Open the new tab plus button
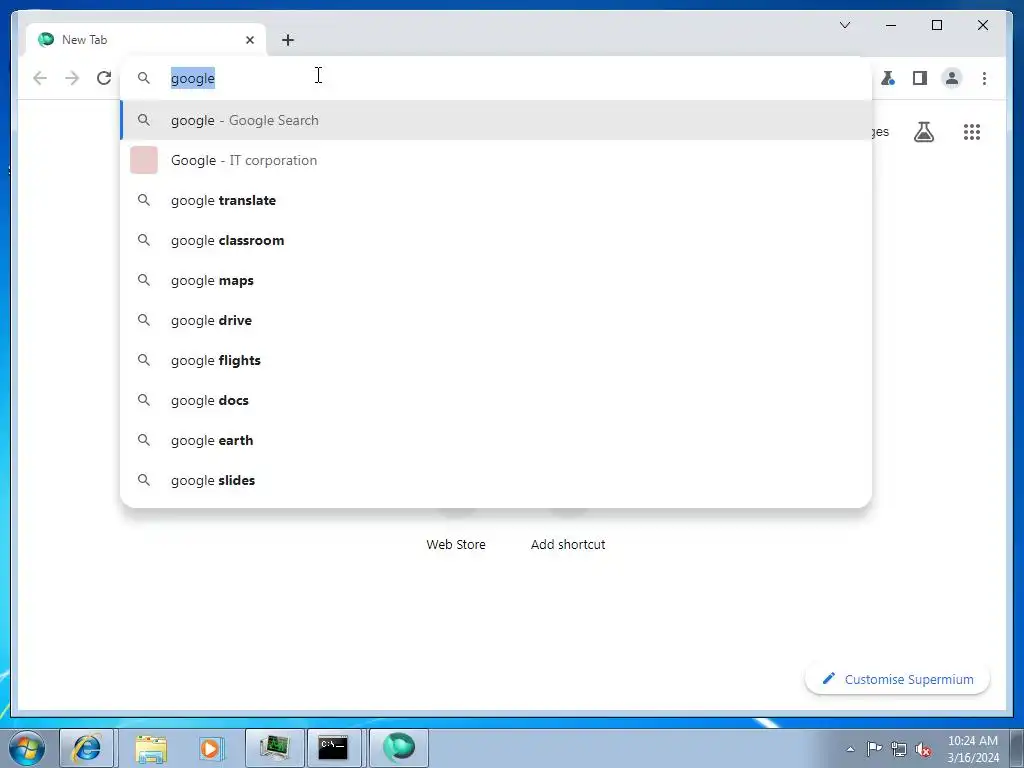The height and width of the screenshot is (768, 1024). click(x=287, y=40)
